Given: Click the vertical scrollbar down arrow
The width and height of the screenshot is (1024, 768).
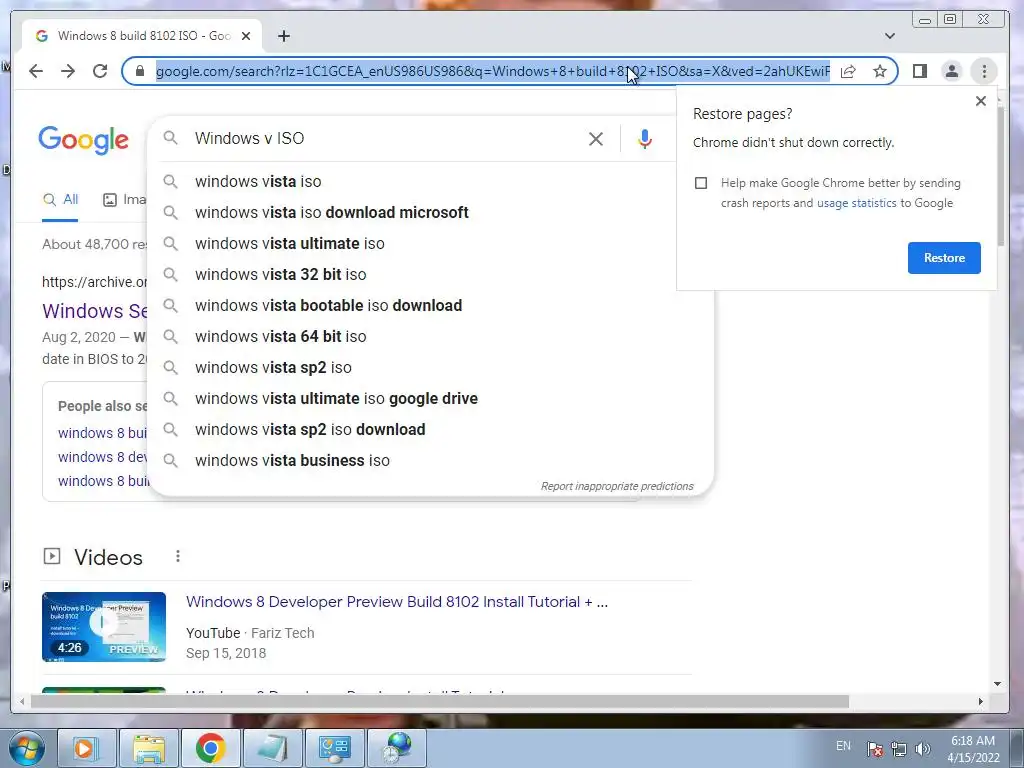Looking at the screenshot, I should click(997, 684).
